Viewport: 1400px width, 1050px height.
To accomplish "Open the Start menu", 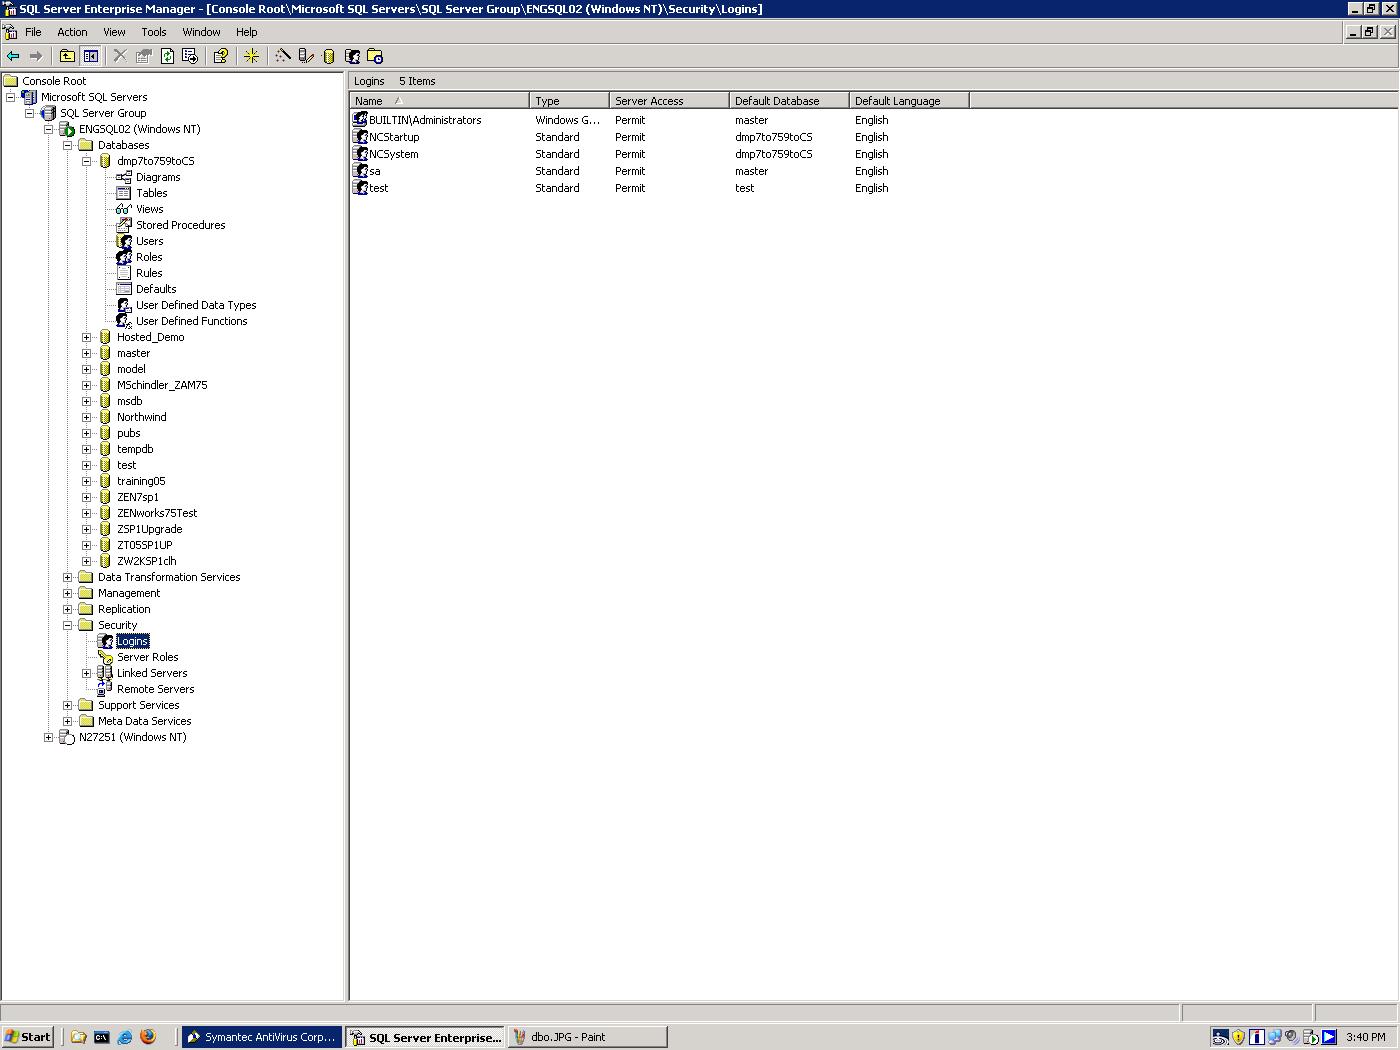I will pyautogui.click(x=28, y=1037).
